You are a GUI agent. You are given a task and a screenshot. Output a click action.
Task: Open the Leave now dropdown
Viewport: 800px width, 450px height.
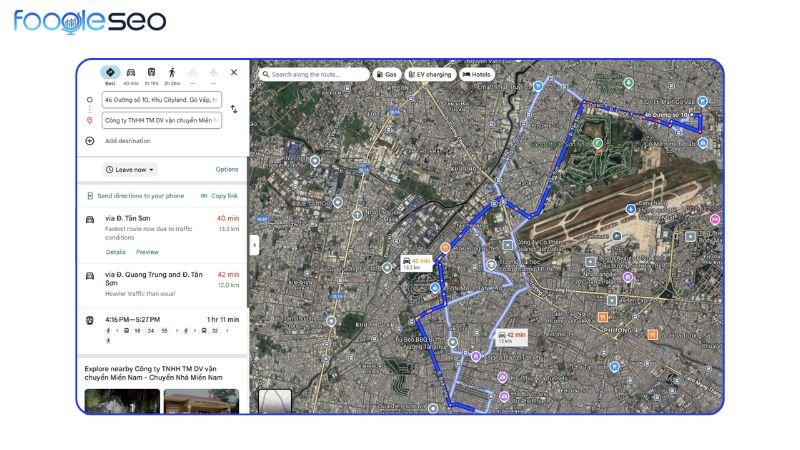[130, 170]
